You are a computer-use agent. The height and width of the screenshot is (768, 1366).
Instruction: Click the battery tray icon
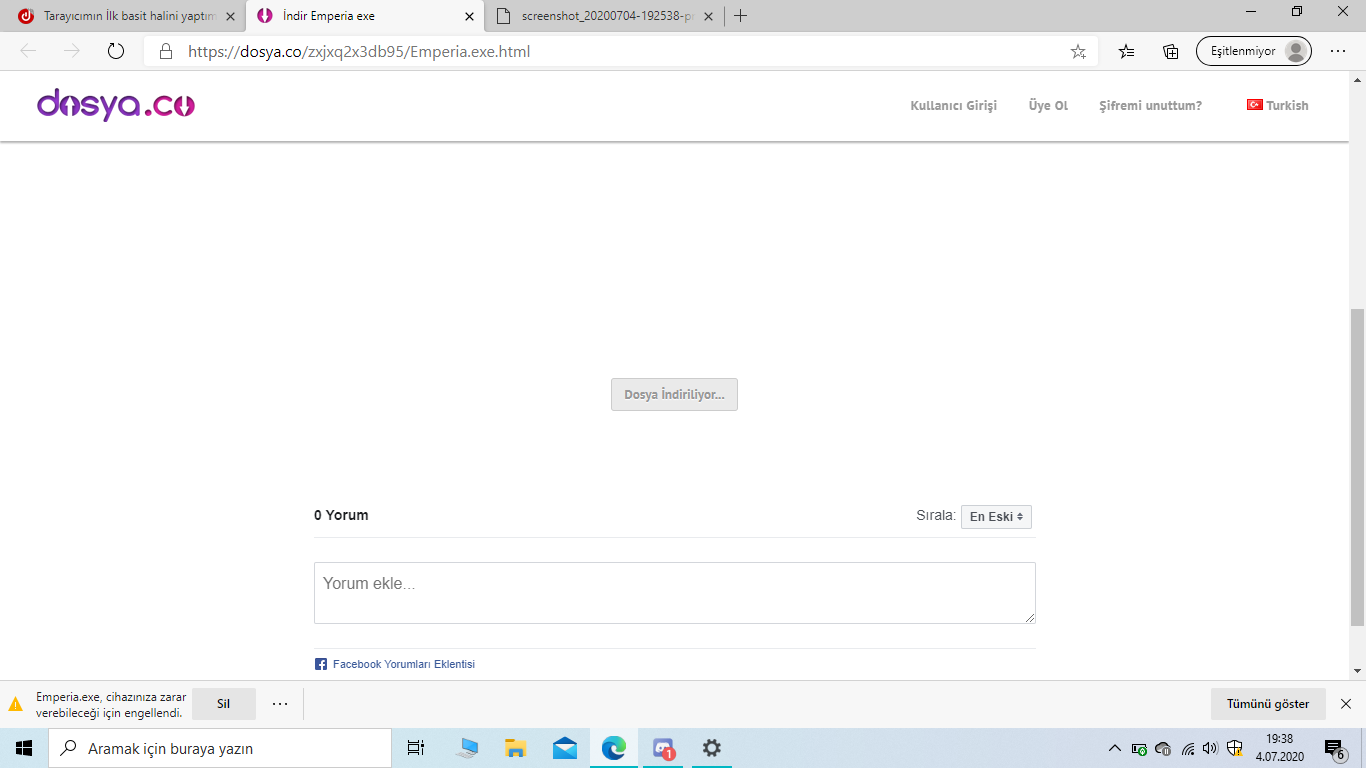click(1139, 748)
